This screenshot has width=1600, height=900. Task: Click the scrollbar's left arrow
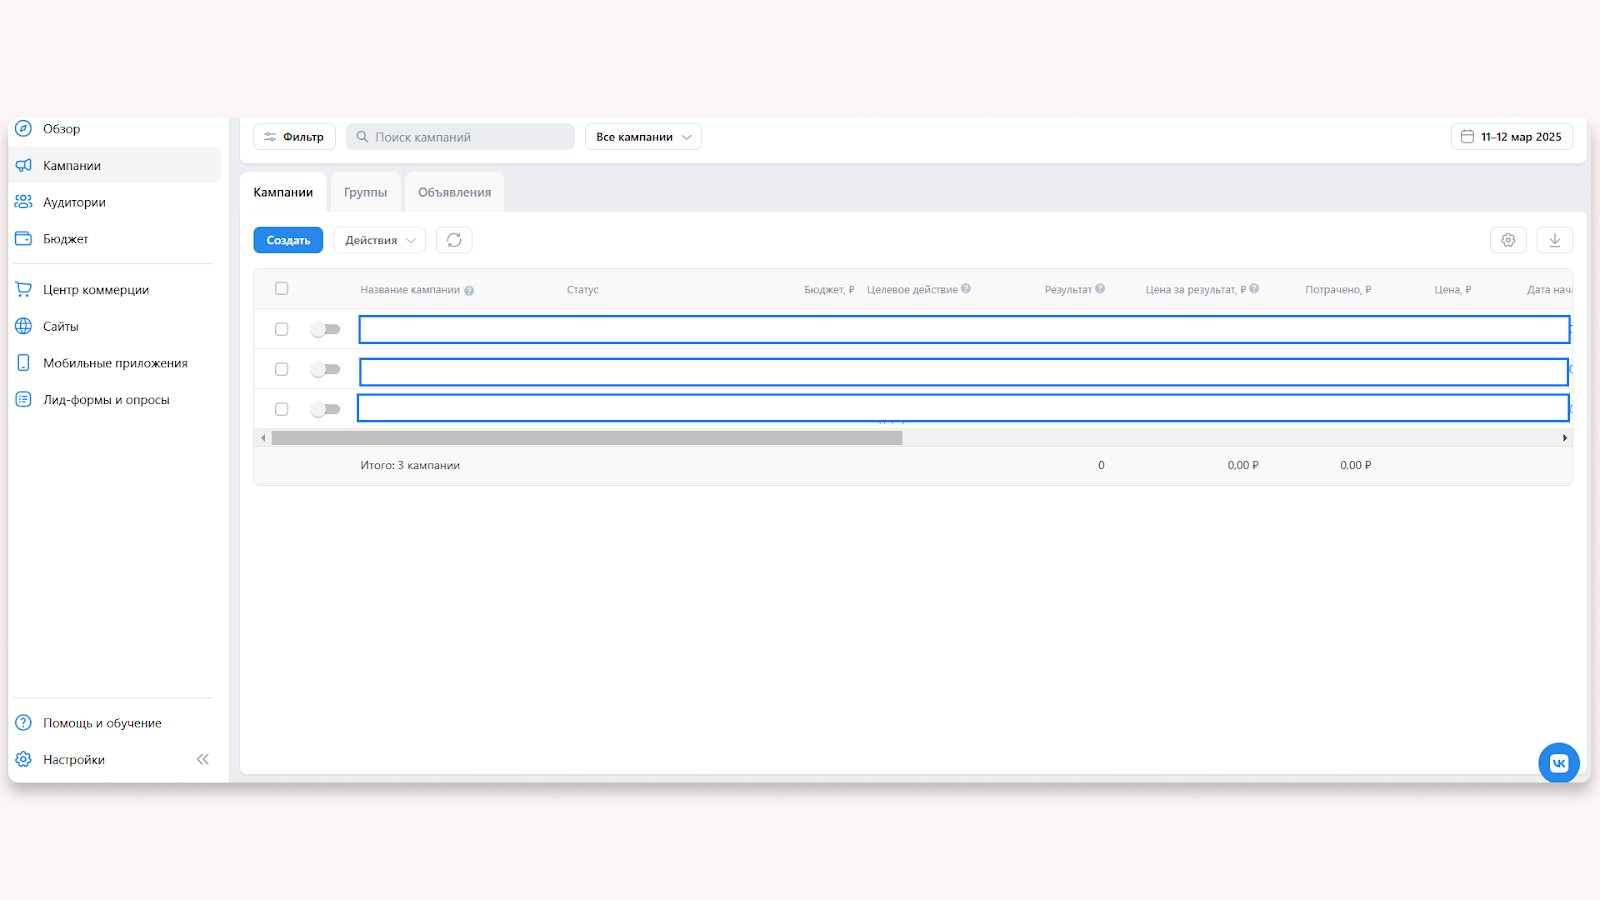pyautogui.click(x=263, y=438)
